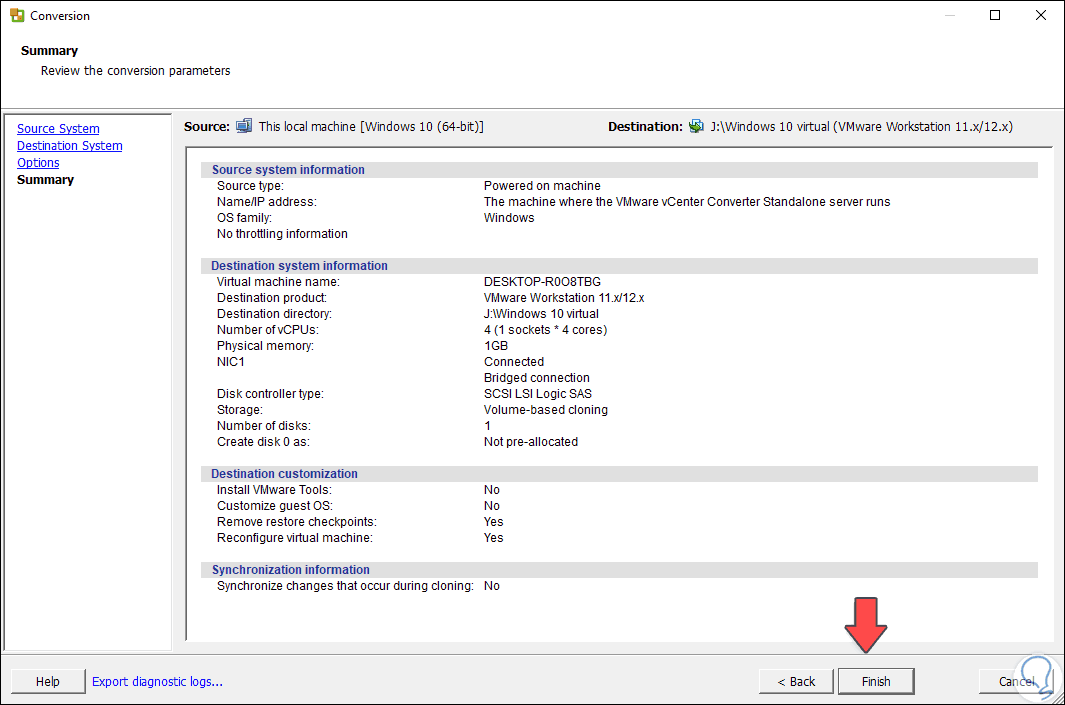Click the Help button
The width and height of the screenshot is (1065, 705).
coord(48,681)
